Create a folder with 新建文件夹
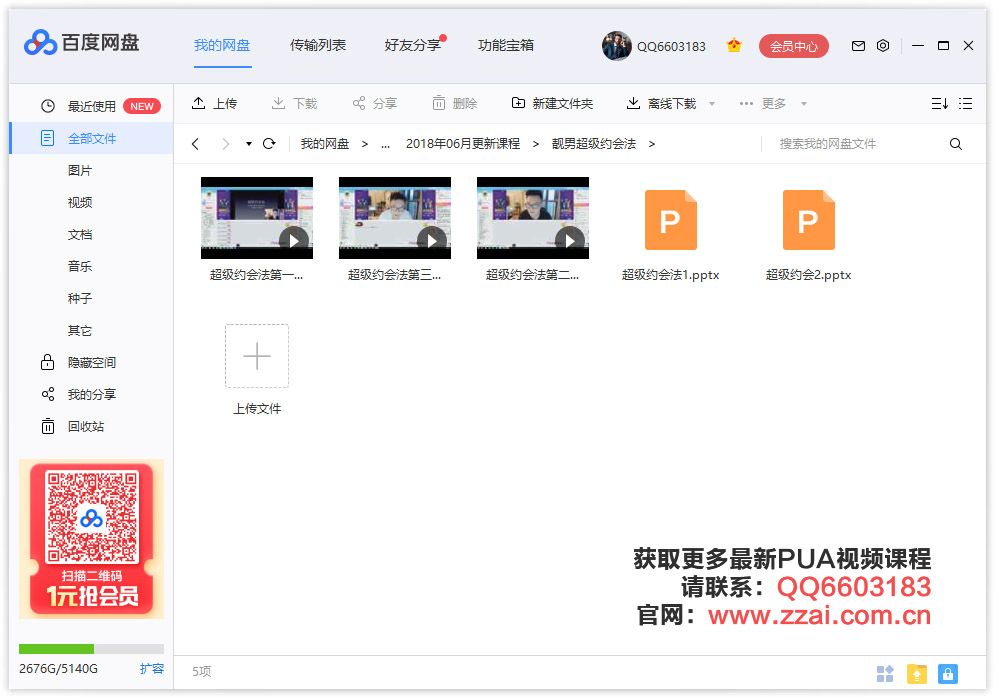 pyautogui.click(x=552, y=103)
